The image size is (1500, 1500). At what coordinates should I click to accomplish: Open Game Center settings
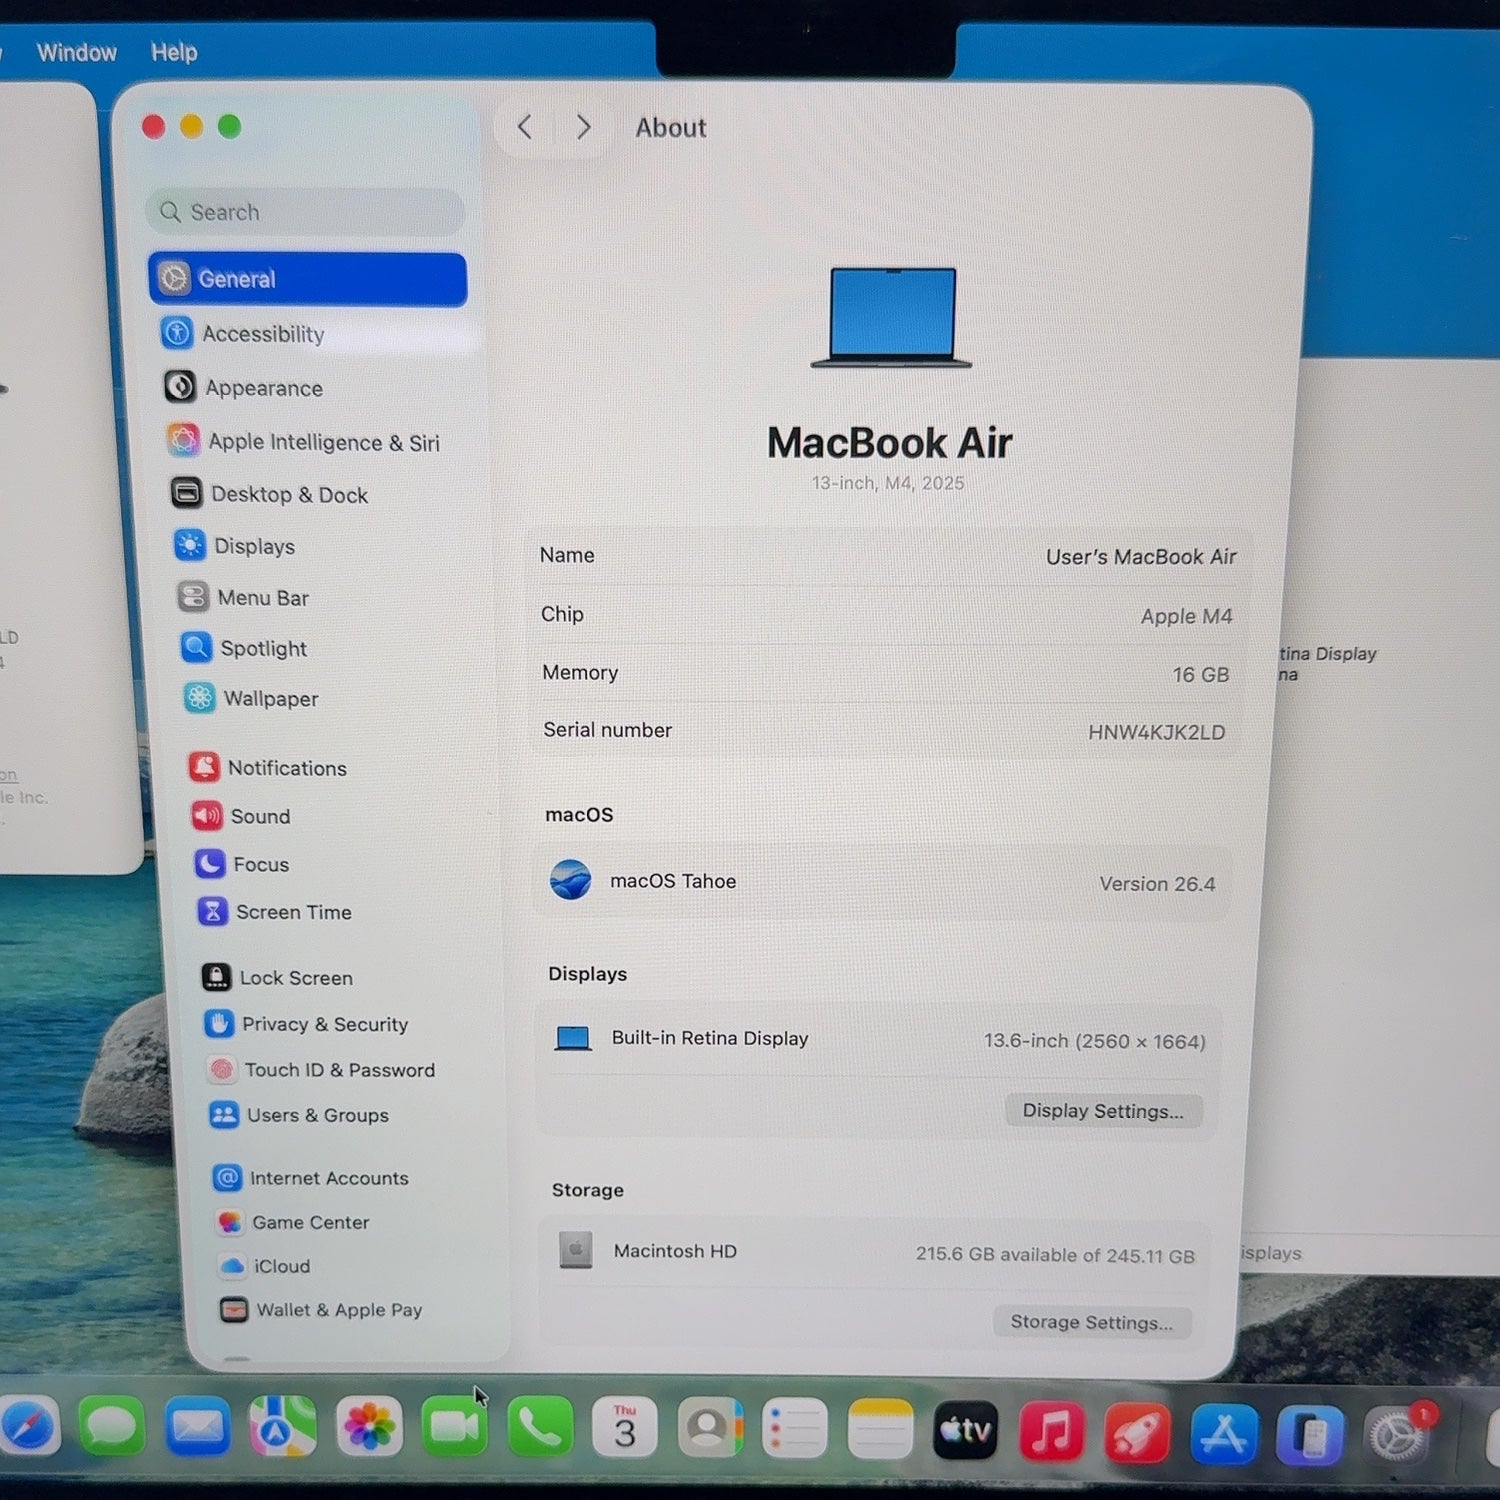coord(292,1222)
